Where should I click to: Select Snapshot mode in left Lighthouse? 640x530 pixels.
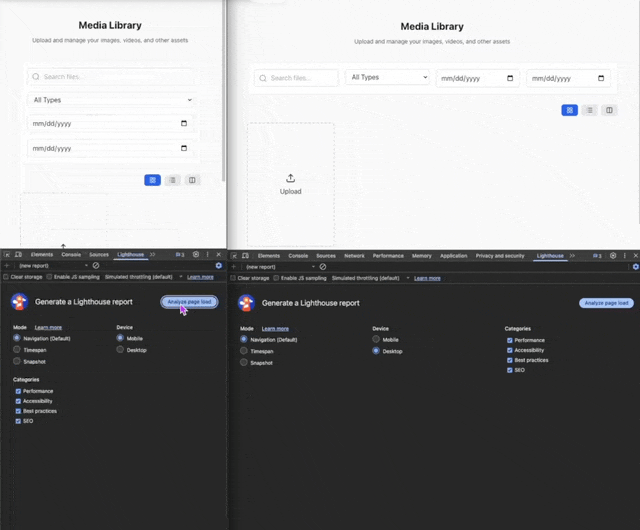tap(17, 361)
